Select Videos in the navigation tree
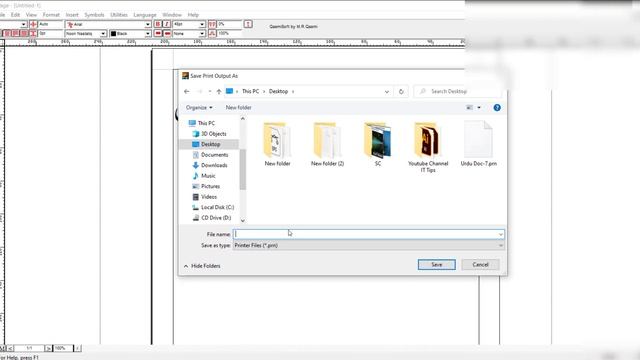 (204, 197)
